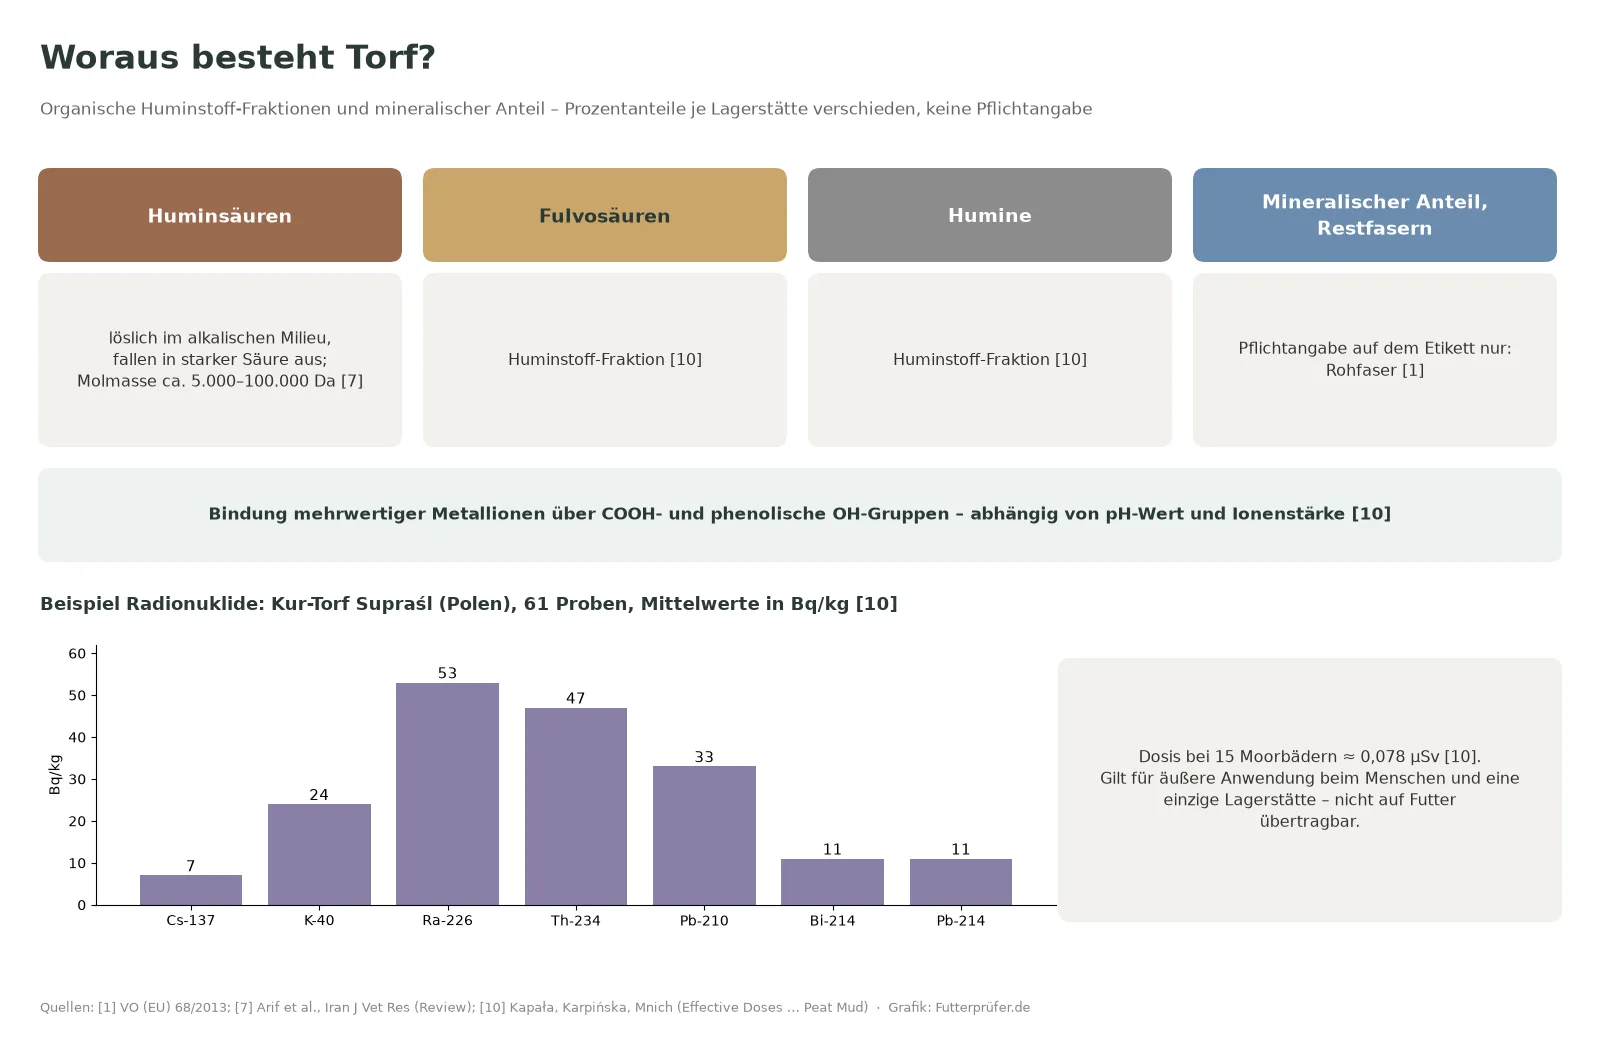Click the Ra-226 bar labeled 53
This screenshot has width=1600, height=1040.
(x=447, y=794)
